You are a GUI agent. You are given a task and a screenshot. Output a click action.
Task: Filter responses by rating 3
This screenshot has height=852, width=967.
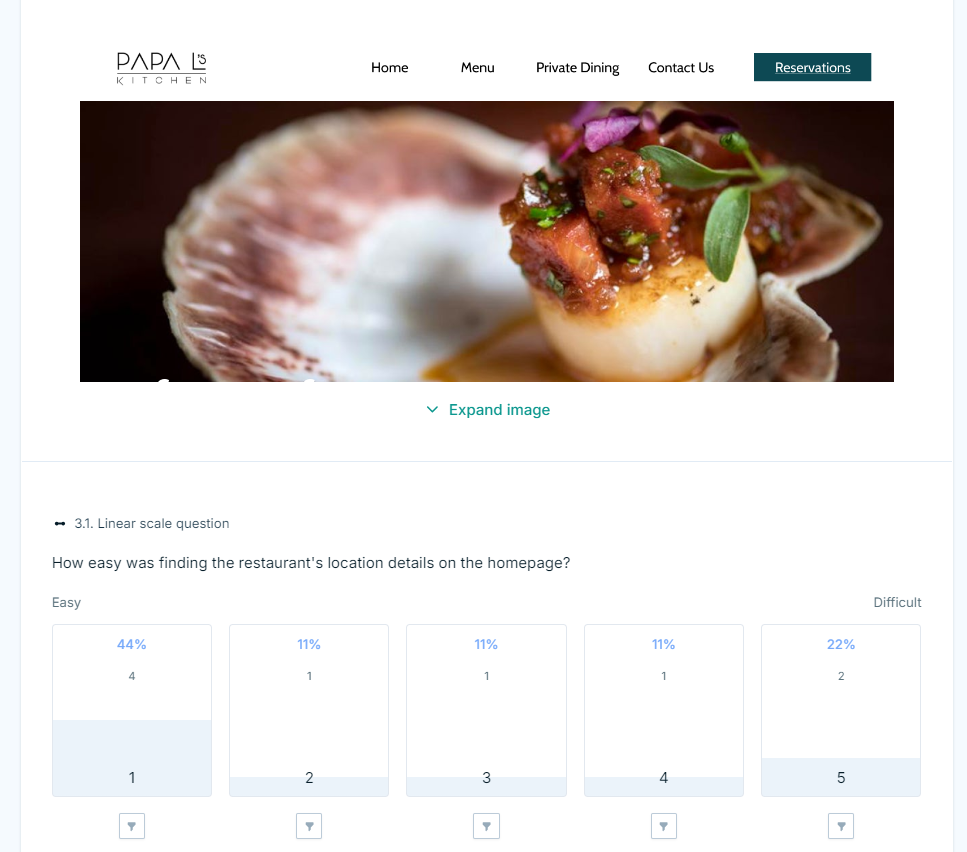click(x=487, y=826)
